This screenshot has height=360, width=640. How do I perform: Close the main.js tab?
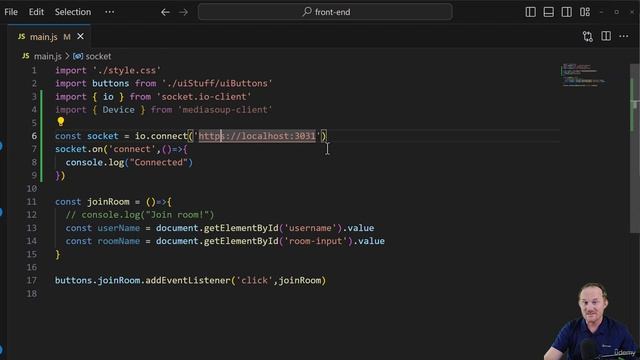coord(80,37)
